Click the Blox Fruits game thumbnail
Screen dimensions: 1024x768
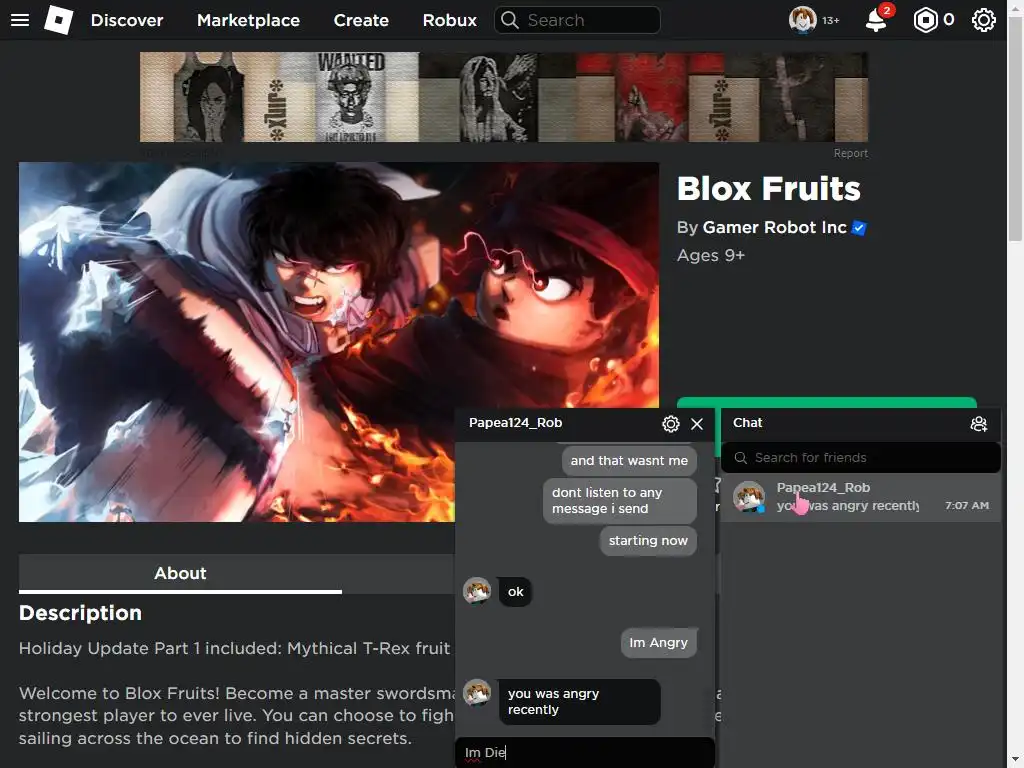338,342
